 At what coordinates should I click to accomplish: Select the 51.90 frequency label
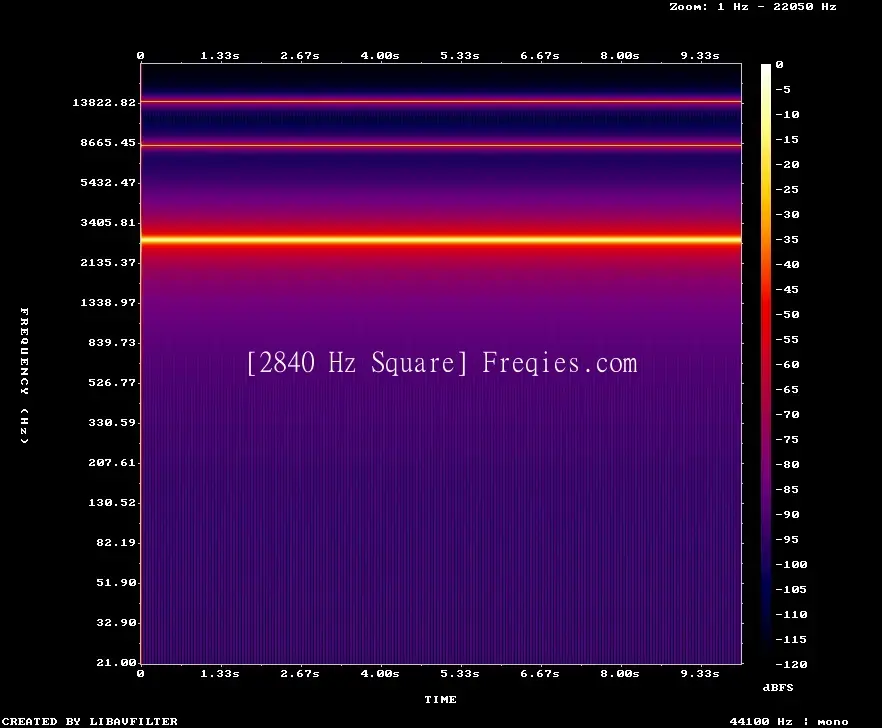click(x=116, y=582)
